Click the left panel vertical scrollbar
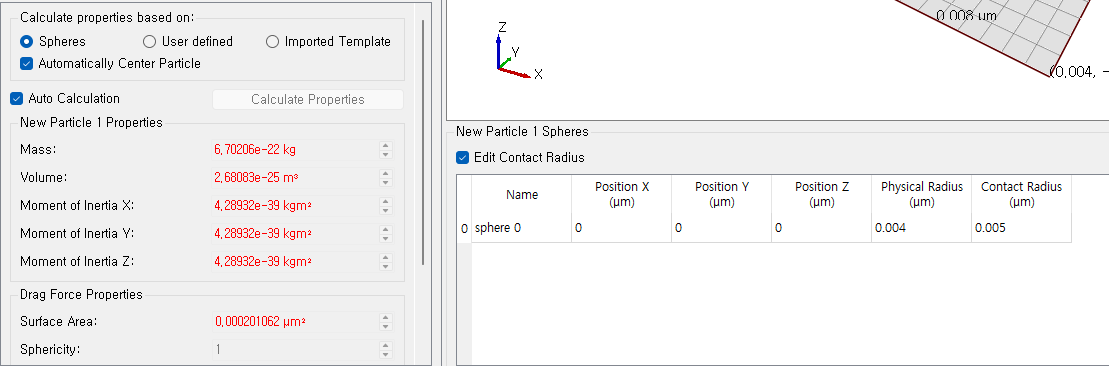The image size is (1109, 366). click(423, 142)
